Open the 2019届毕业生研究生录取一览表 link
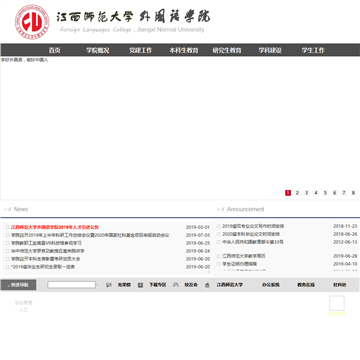 click(x=43, y=267)
